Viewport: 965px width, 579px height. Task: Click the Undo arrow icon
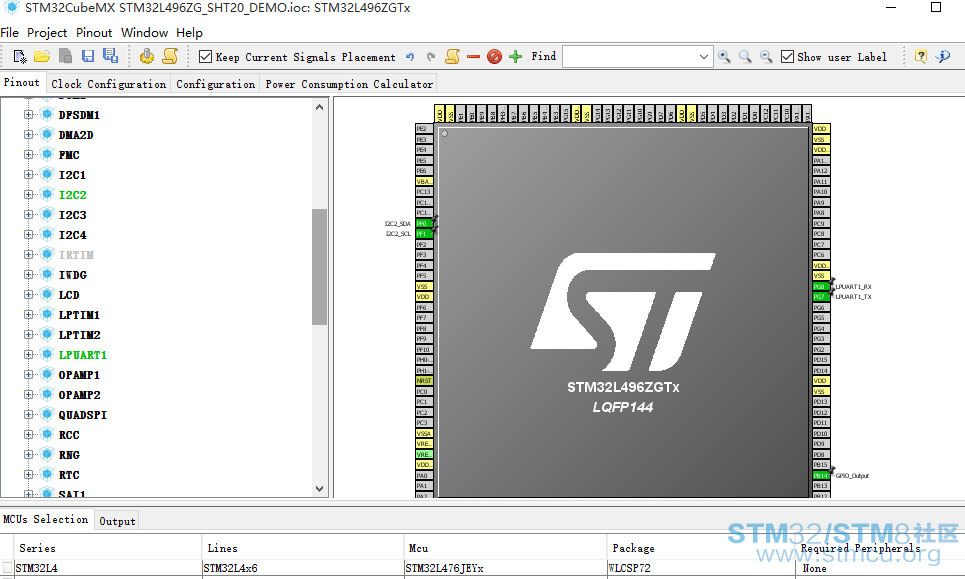pos(410,57)
